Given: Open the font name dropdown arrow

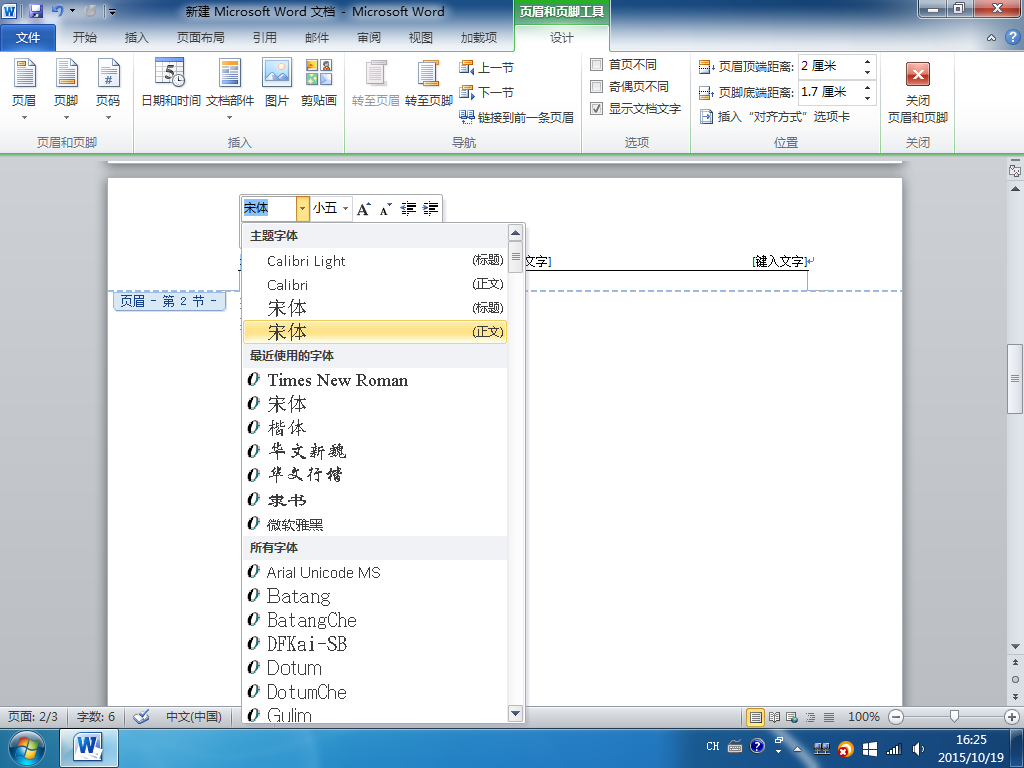Looking at the screenshot, I should [302, 208].
